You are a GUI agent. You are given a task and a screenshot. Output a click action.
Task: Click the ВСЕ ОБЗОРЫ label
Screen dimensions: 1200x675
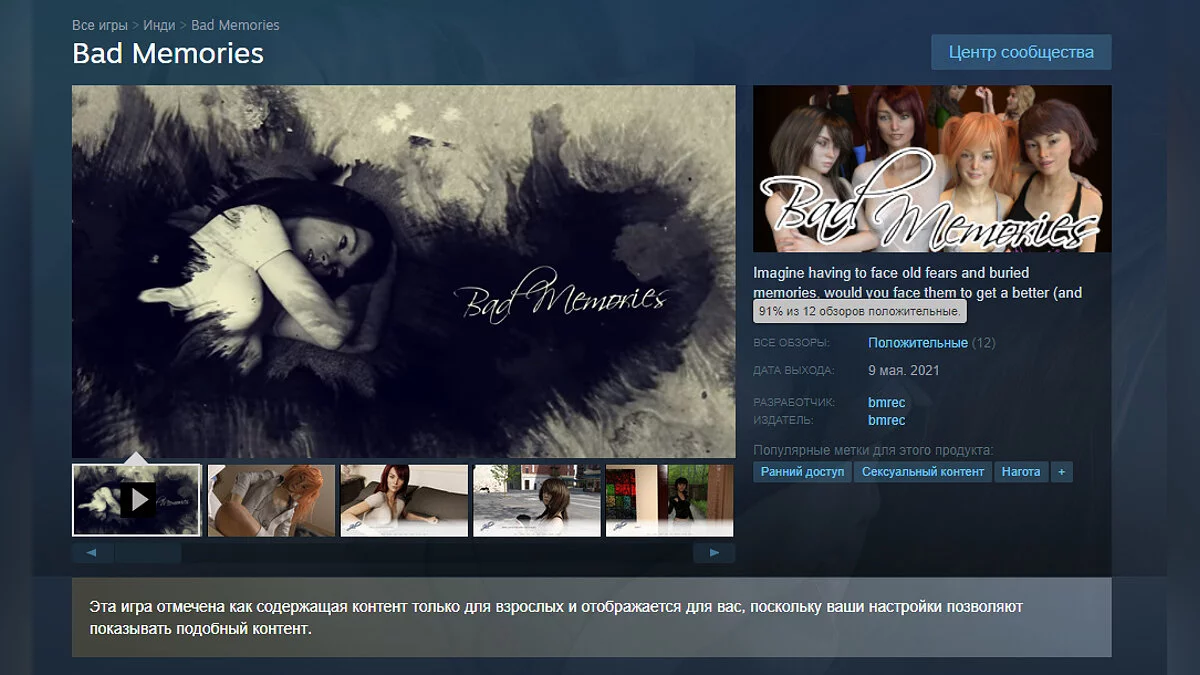click(x=792, y=343)
